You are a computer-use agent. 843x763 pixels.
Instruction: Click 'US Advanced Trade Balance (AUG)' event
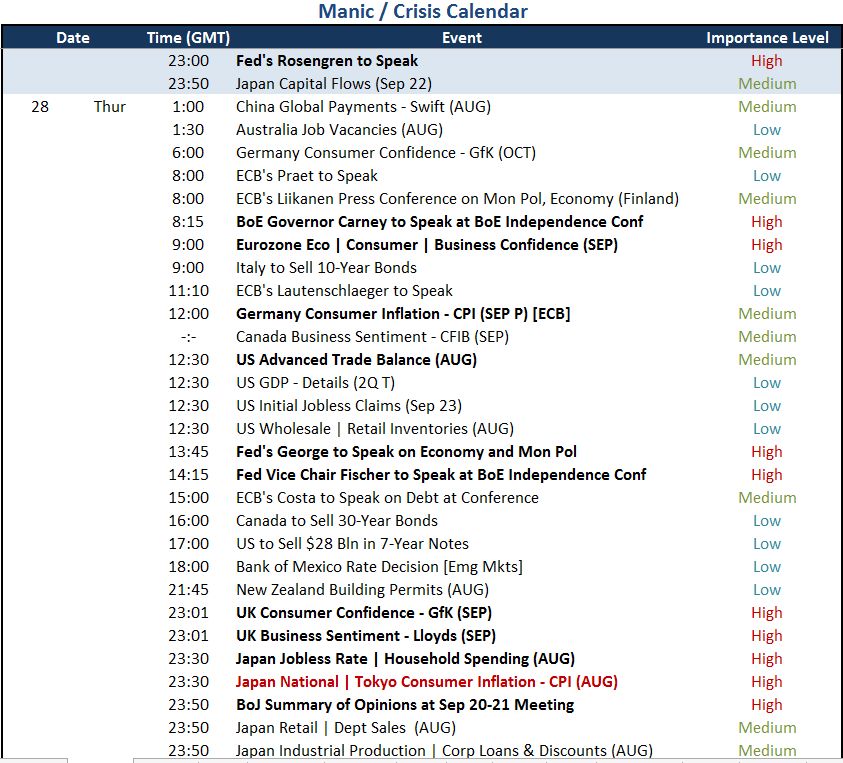356,360
